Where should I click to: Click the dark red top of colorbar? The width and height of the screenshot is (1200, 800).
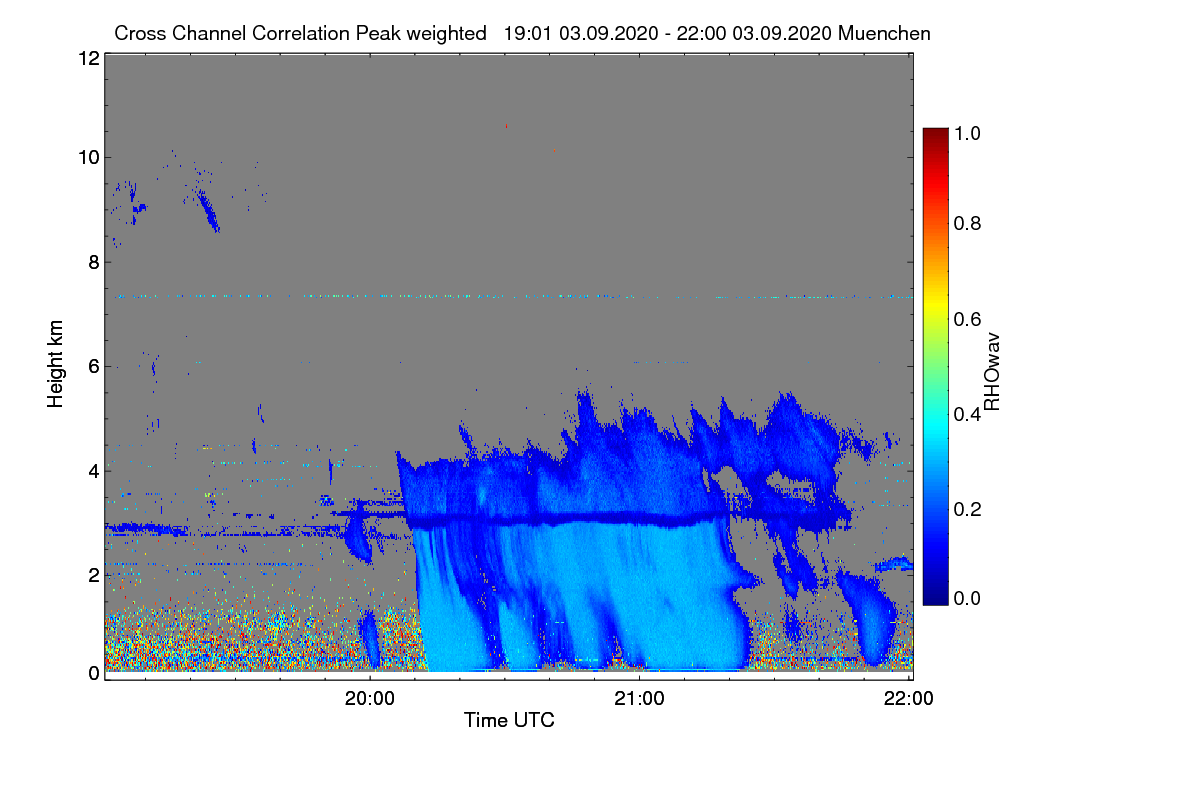click(935, 136)
